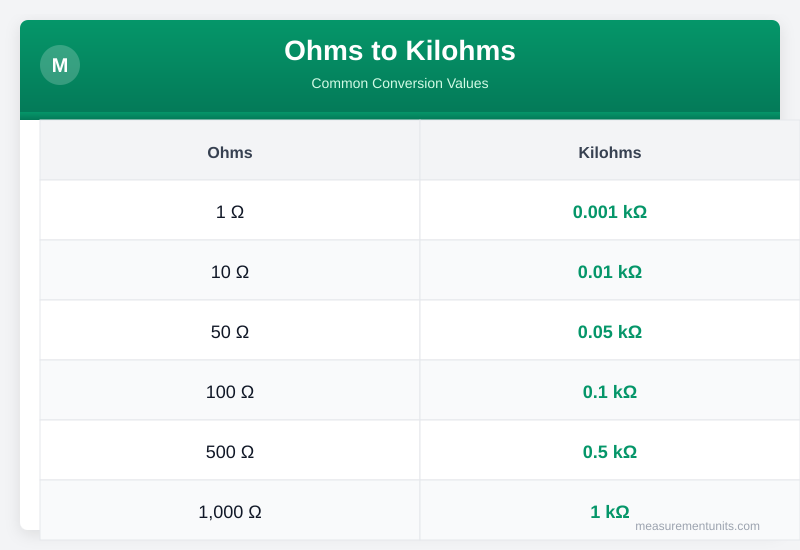Click the 'Kilohms' column header

[610, 150]
